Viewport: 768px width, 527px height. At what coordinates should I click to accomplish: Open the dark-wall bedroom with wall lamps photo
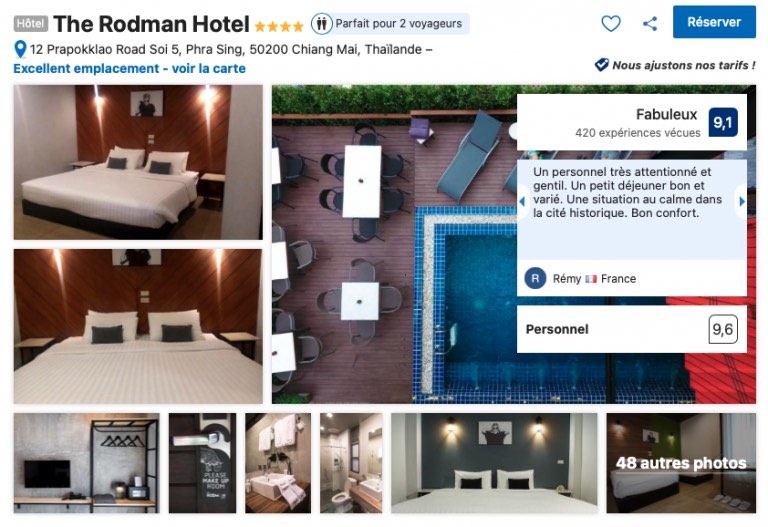(x=494, y=463)
